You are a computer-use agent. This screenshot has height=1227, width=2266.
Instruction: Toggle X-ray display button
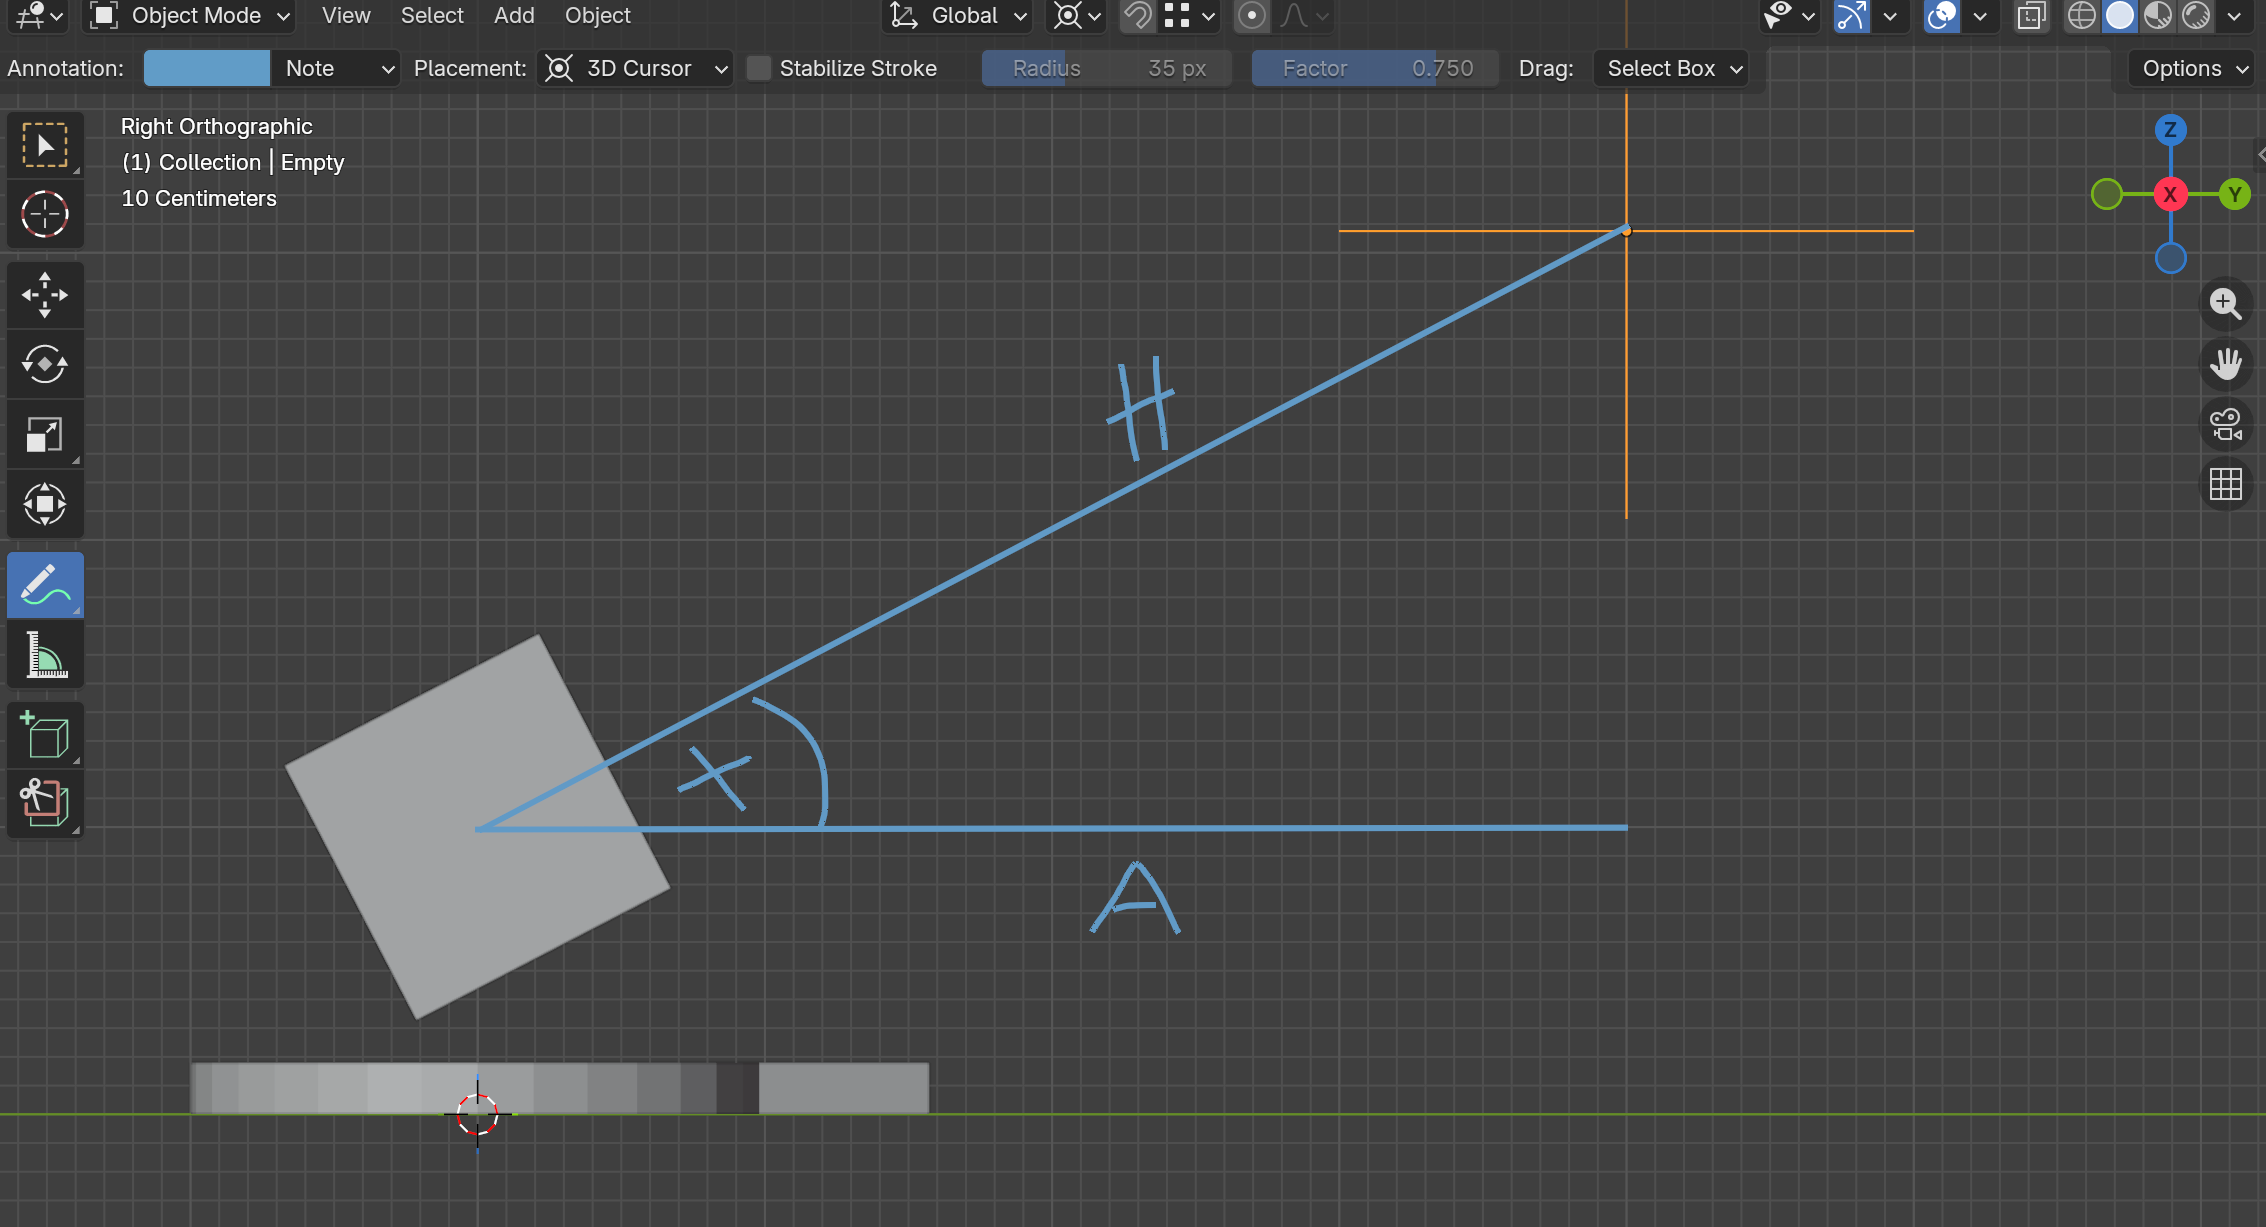2031,16
